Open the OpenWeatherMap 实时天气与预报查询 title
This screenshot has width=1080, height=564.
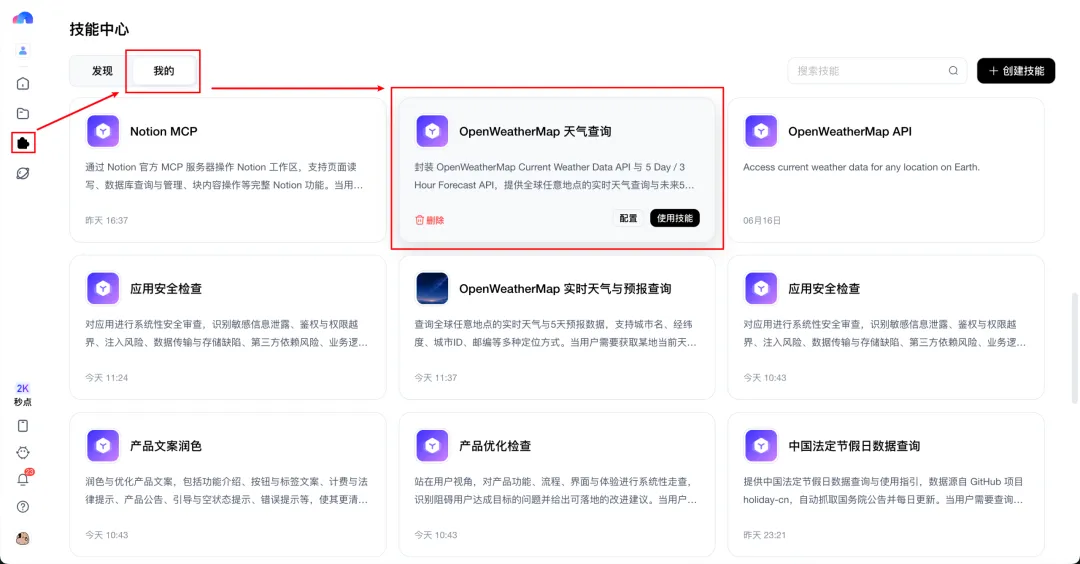tap(565, 289)
